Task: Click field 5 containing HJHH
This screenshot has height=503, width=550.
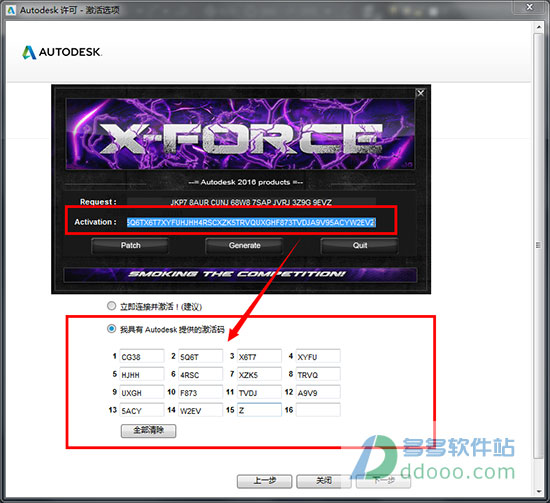Action: click(x=142, y=374)
